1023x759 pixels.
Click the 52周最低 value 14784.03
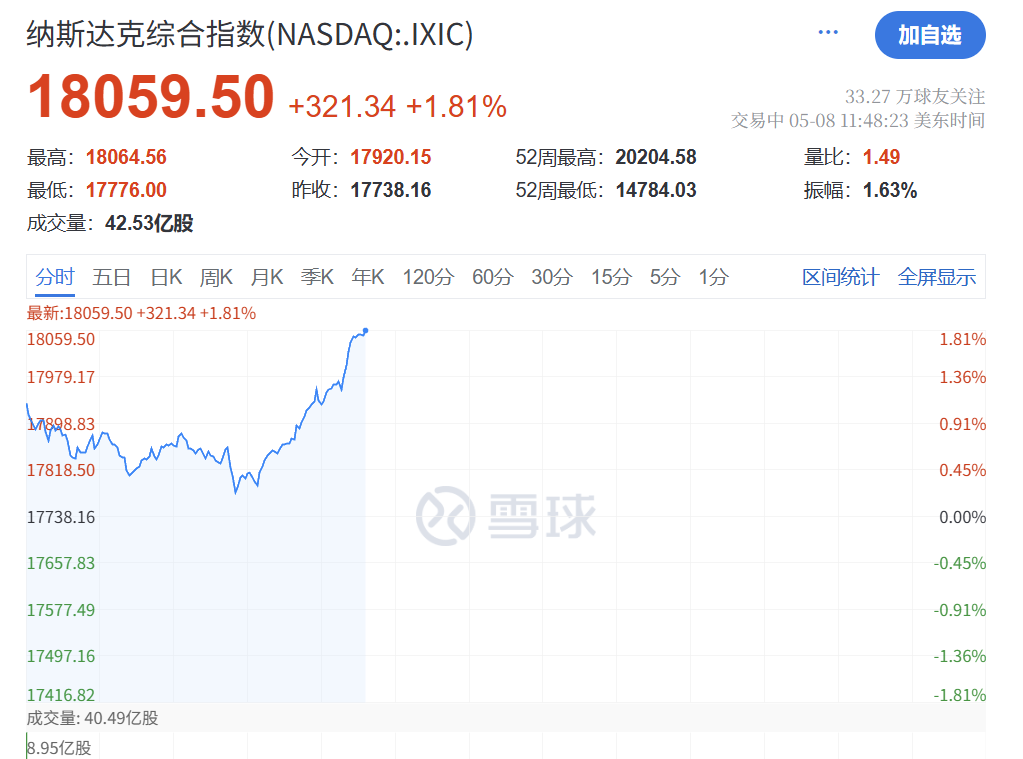point(656,190)
